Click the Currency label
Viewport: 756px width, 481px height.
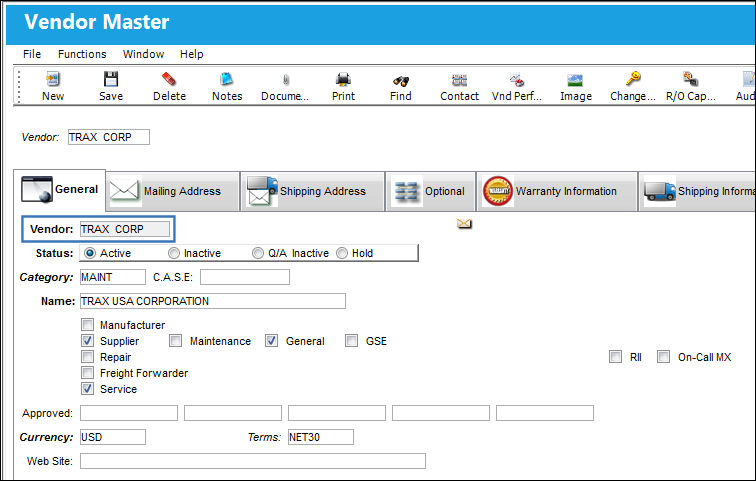pyautogui.click(x=46, y=437)
